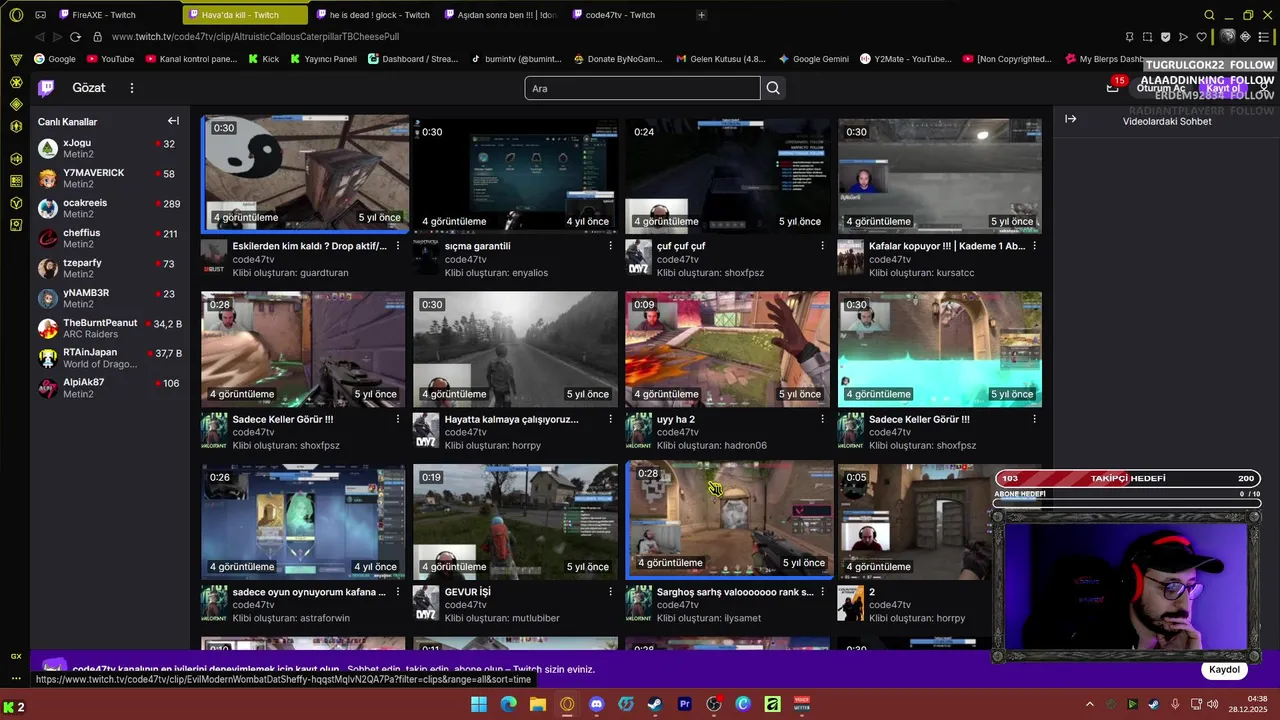The height and width of the screenshot is (720, 1280).
Task: Switch to the Hava'da kill - Twitch tab
Action: (246, 15)
